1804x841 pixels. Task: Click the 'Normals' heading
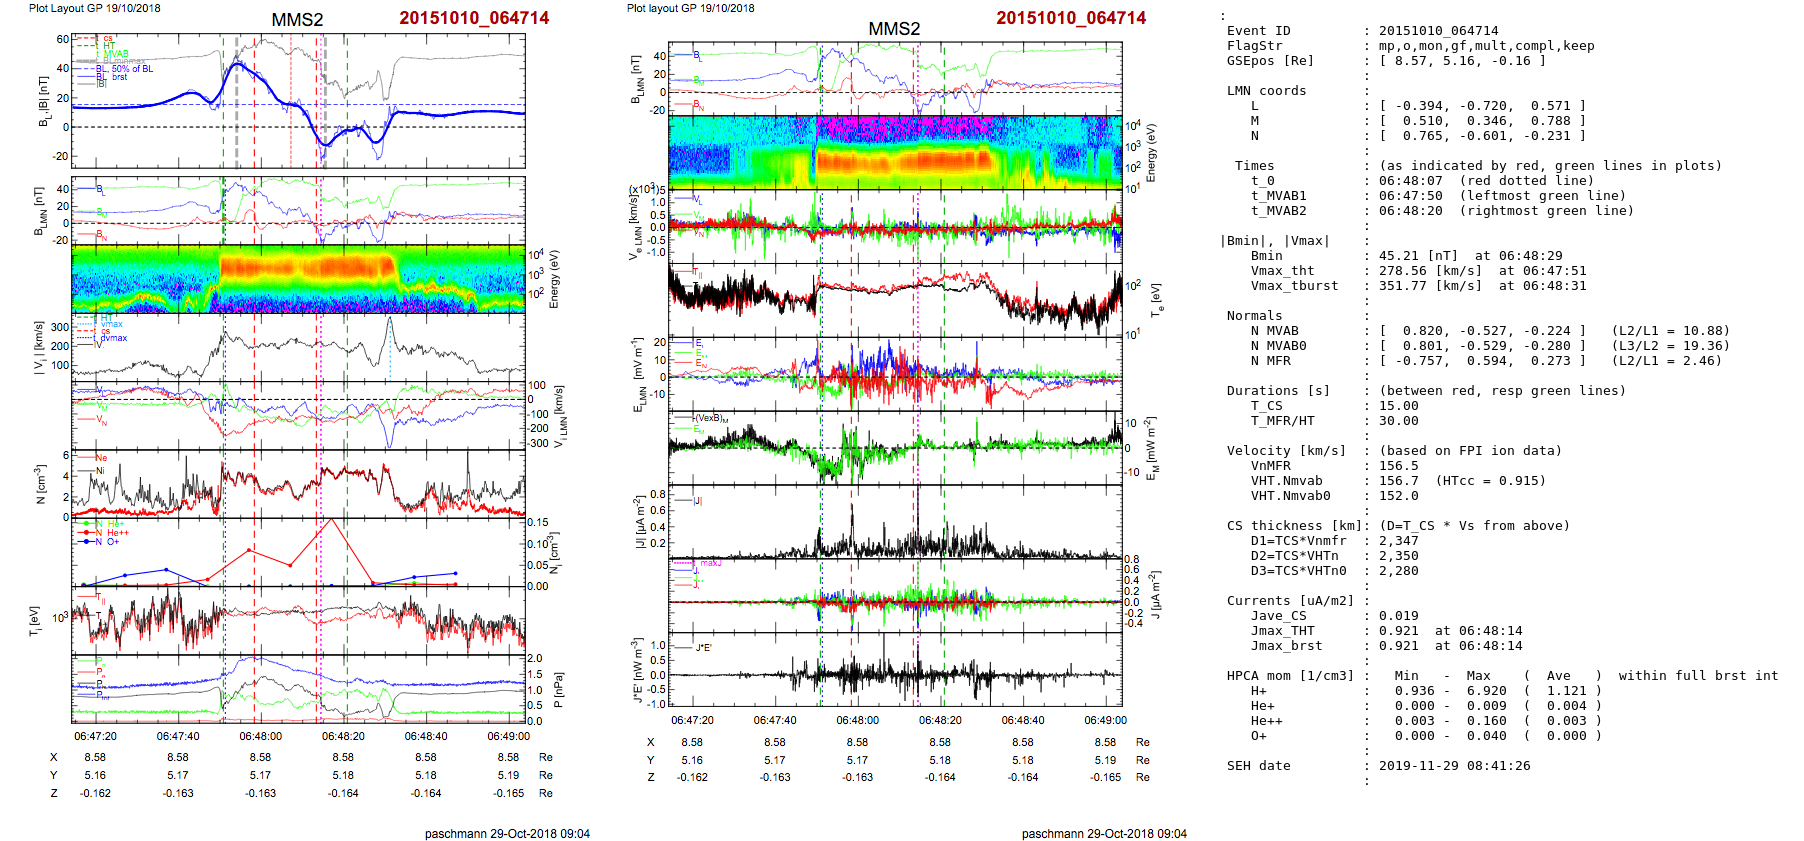tap(1254, 316)
